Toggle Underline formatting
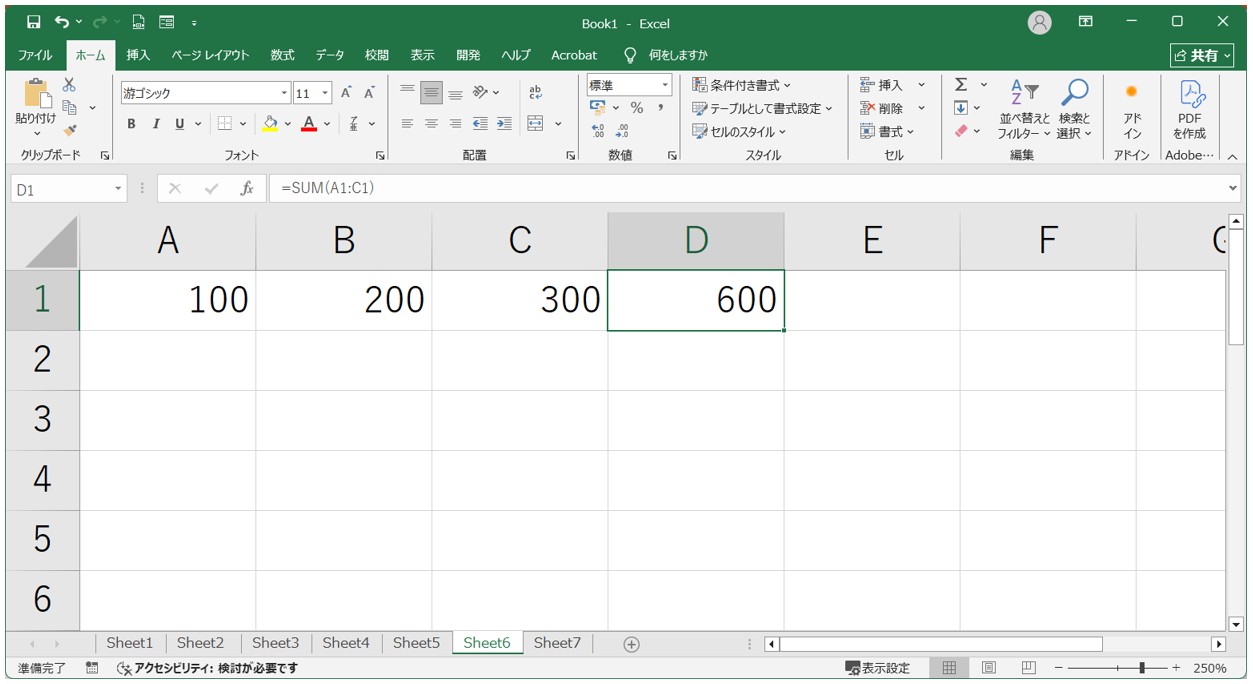 click(x=180, y=124)
